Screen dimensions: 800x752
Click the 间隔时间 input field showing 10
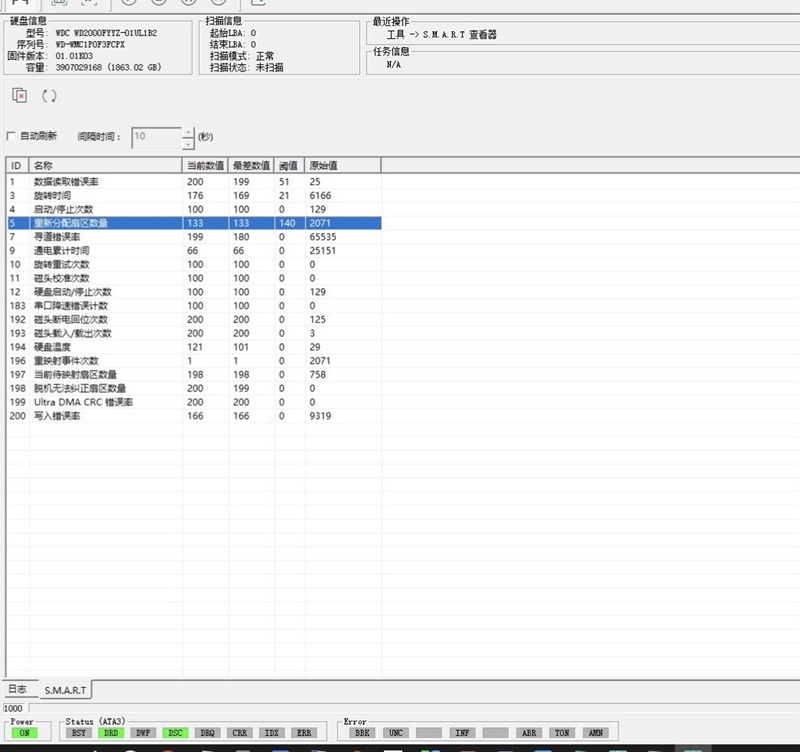click(x=156, y=138)
